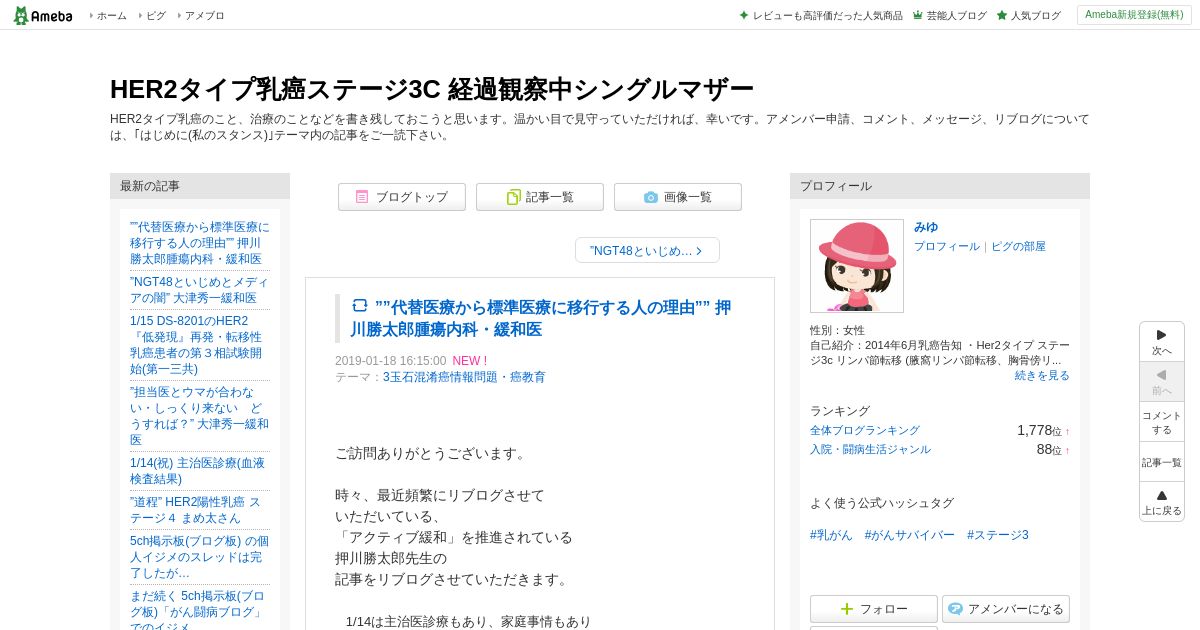Go to 画像一覧 tab

point(678,197)
